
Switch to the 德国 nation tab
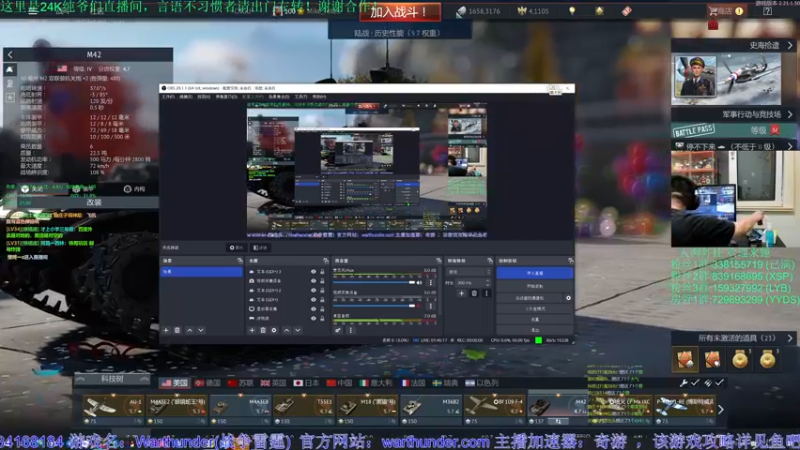(208, 383)
